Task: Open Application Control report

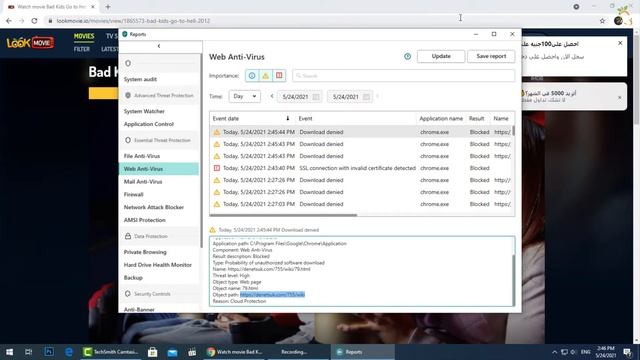Action: 149,124
